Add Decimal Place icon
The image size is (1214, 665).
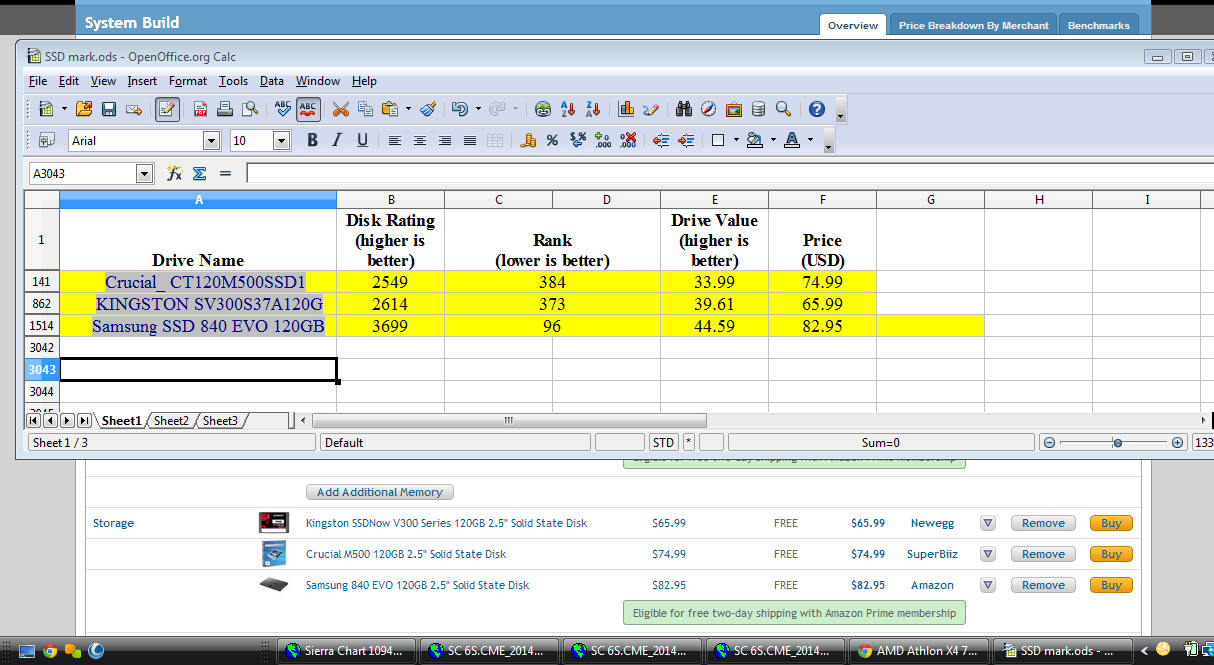click(x=602, y=141)
